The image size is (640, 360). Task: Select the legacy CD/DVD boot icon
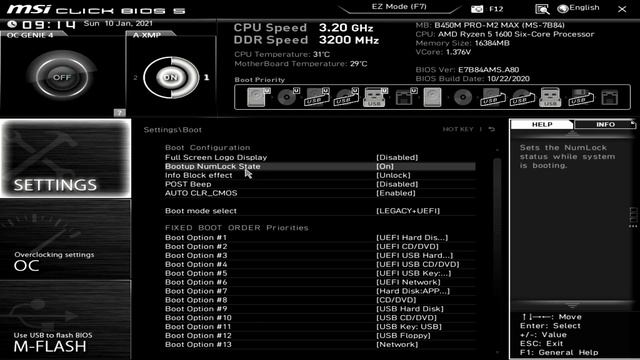[462, 98]
